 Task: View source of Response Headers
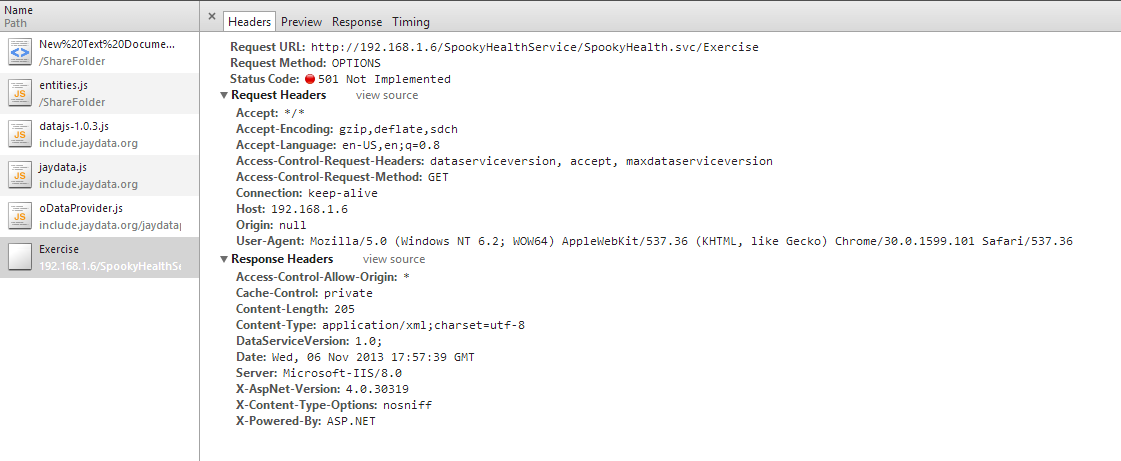pos(394,259)
